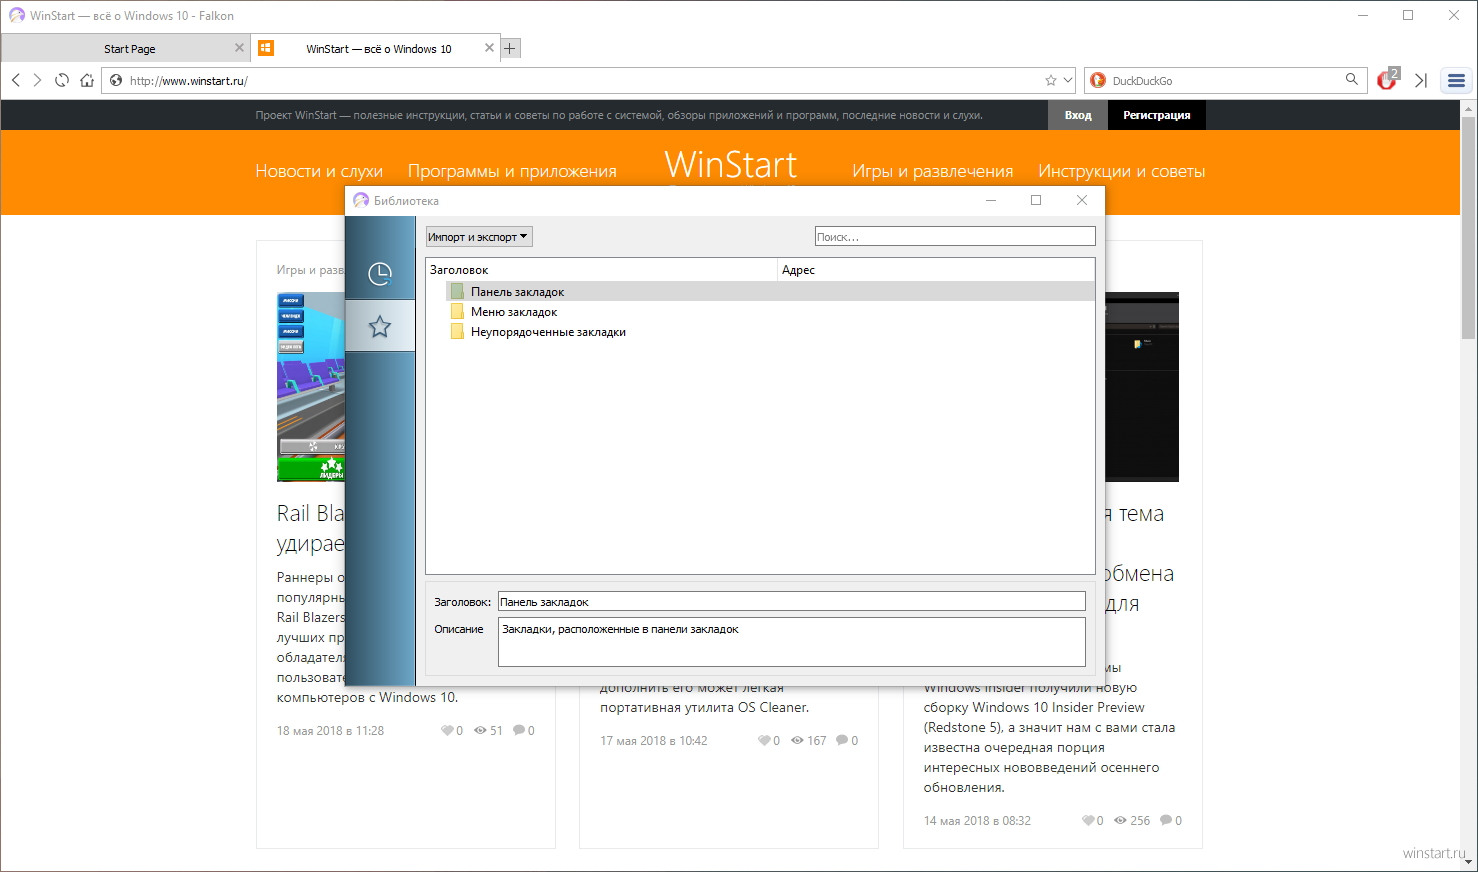Viewport: 1478px width, 872px height.
Task: Click the Регистрация button
Action: click(1156, 115)
